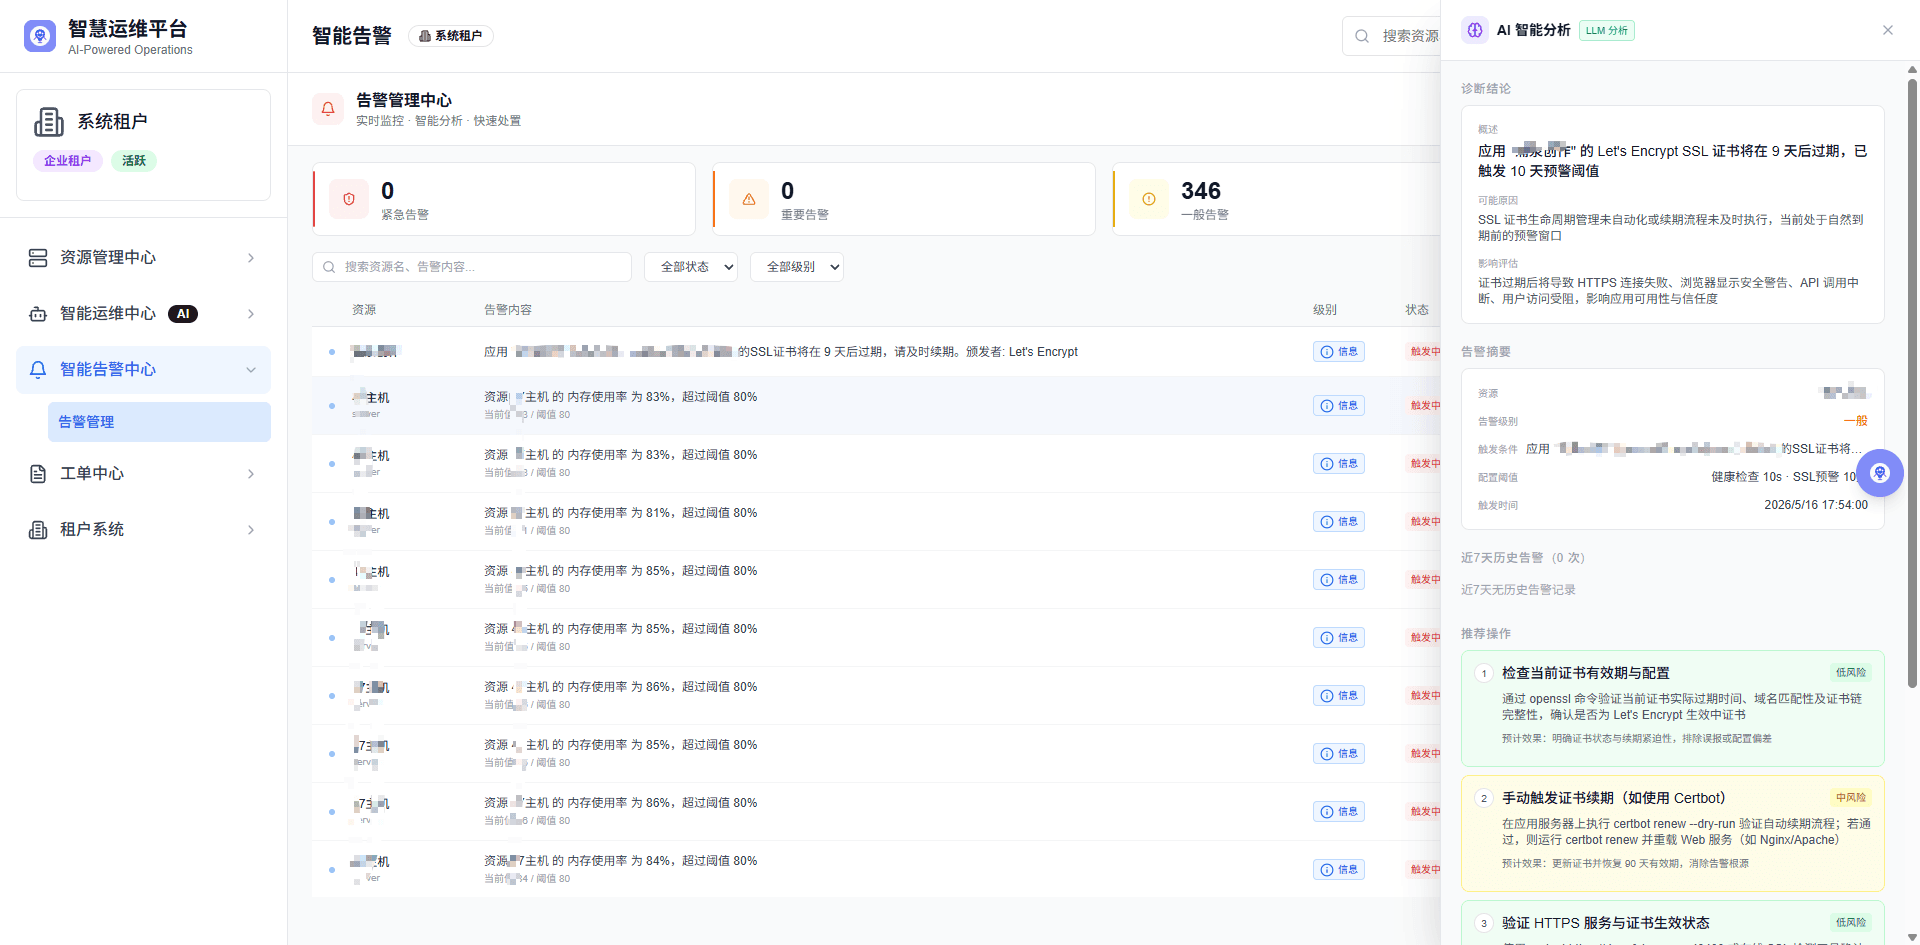Click the 触发中 status on the 84% memory row
Image resolution: width=1920 pixels, height=945 pixels.
[x=1425, y=870]
